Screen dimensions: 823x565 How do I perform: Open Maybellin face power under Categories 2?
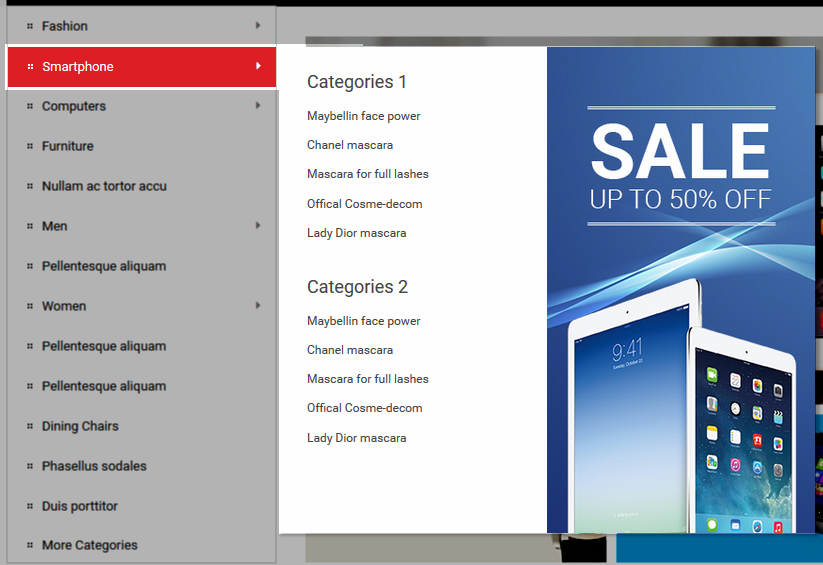coord(364,321)
